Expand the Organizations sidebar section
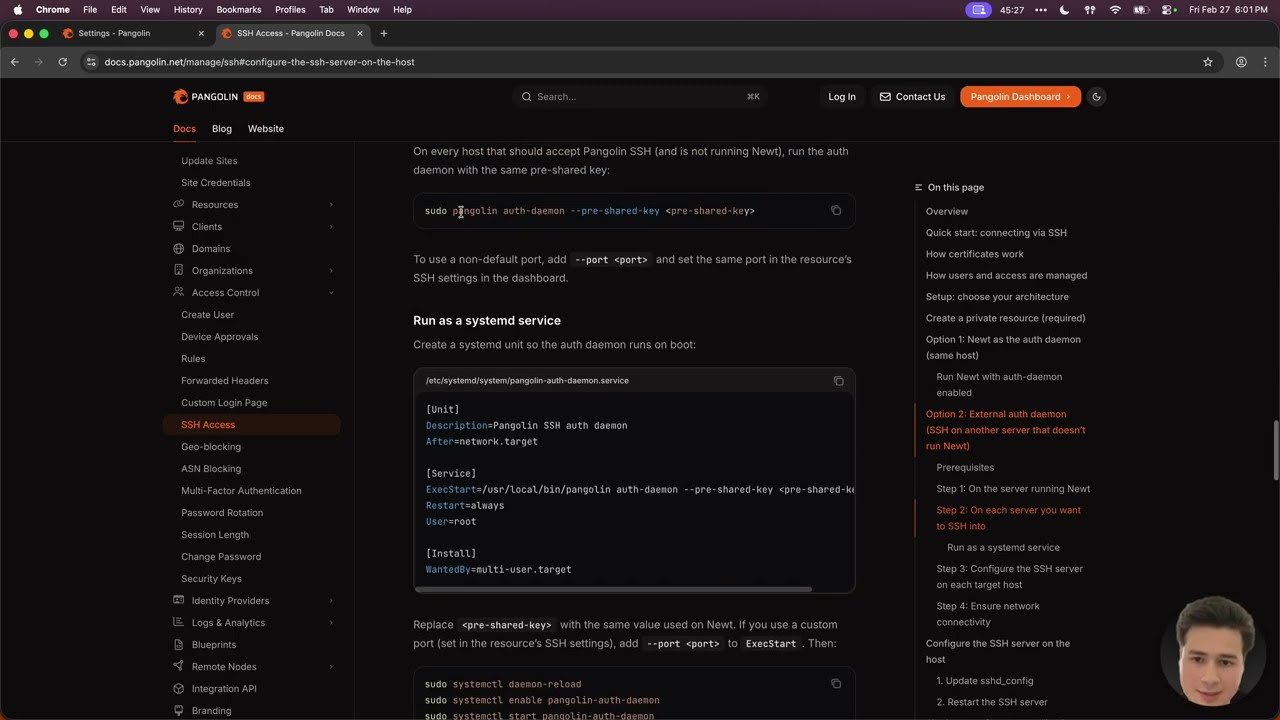 [252, 271]
